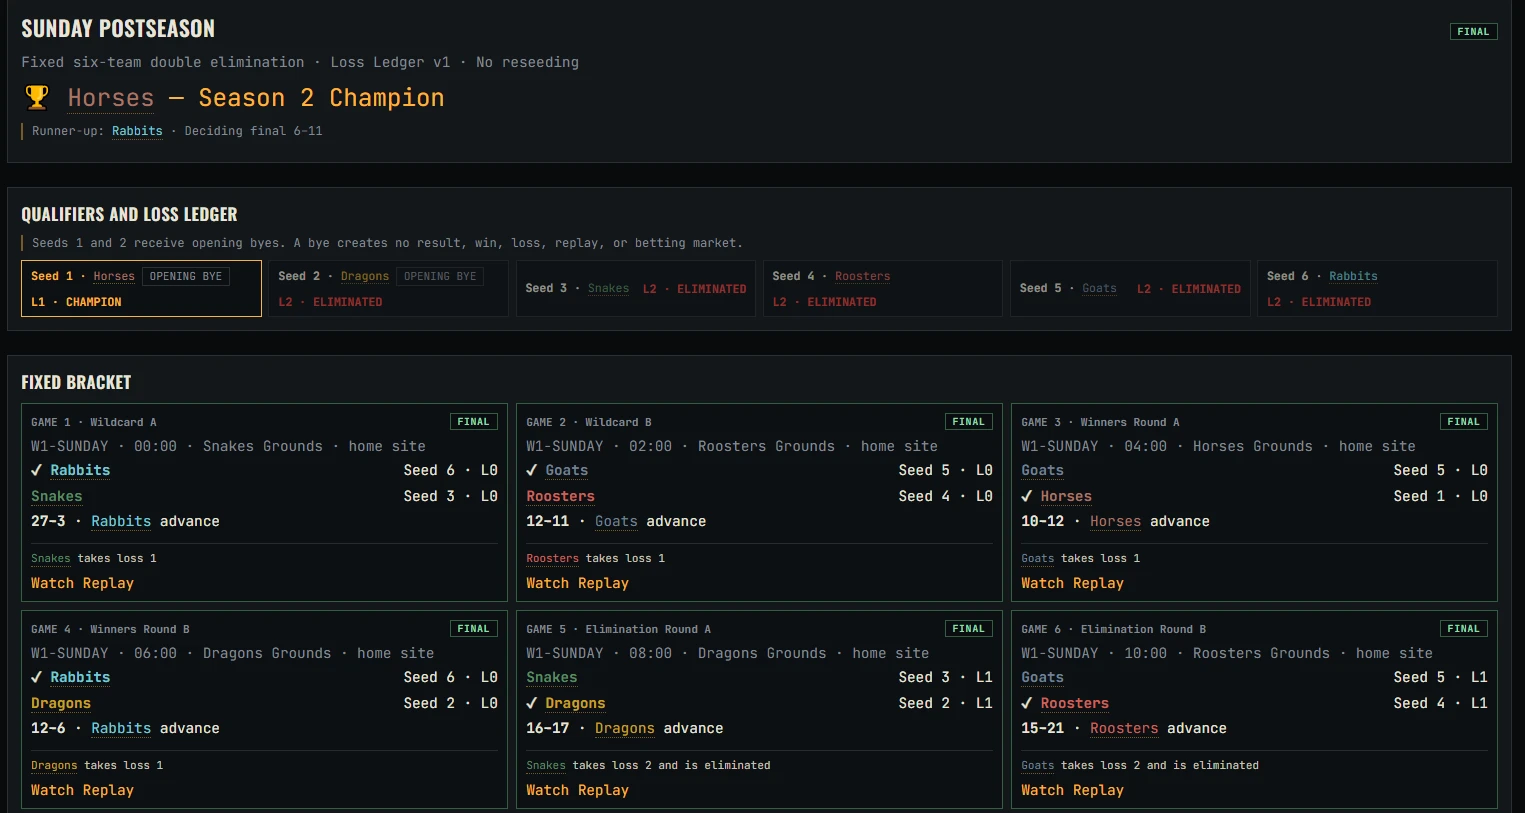Click 'L1 · CHAMPION' status text
1525x813 pixels.
[x=76, y=302]
